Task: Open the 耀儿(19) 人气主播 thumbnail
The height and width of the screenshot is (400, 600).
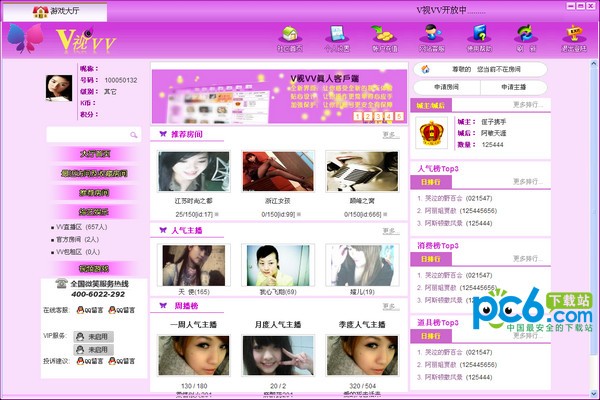Action: [x=362, y=265]
